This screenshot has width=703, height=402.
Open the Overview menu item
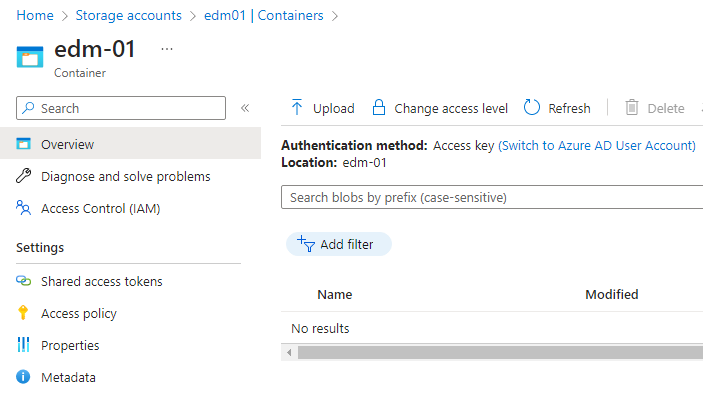tap(68, 145)
